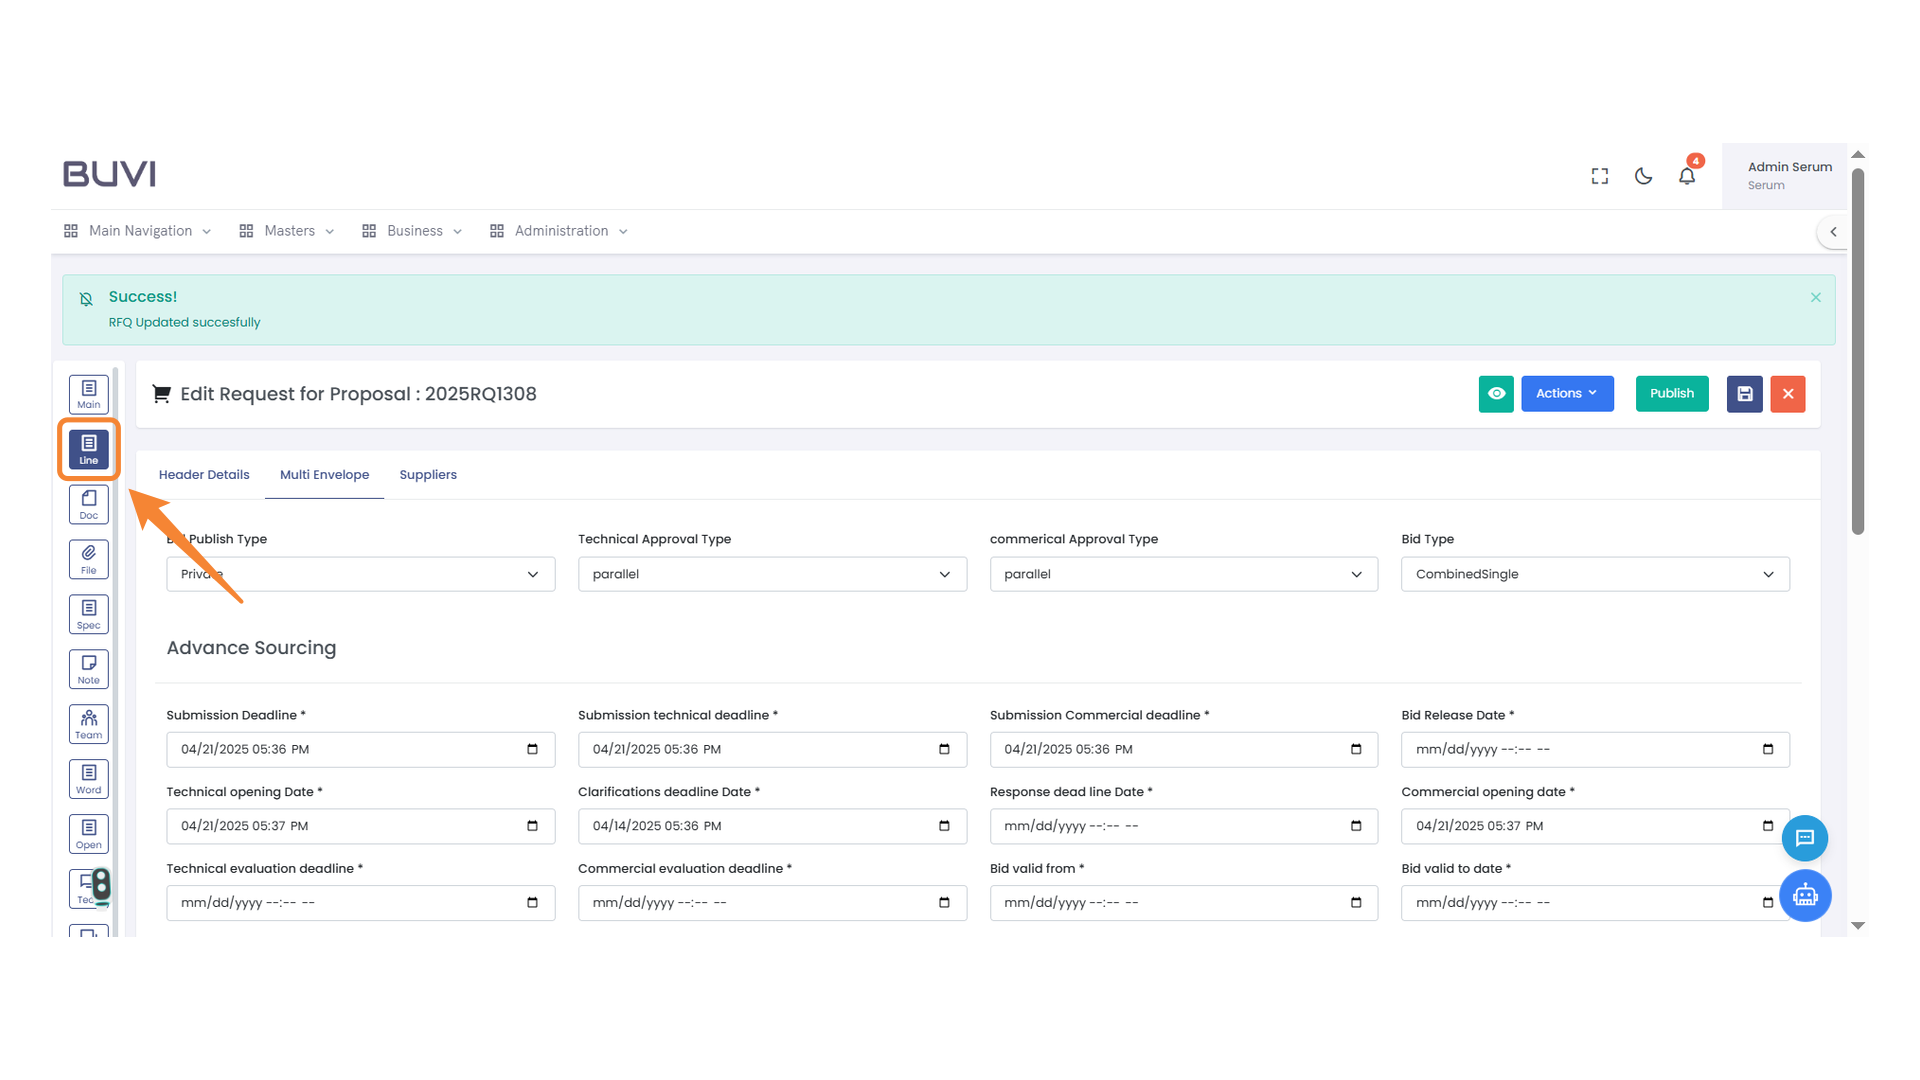Toggle fullscreen mode icon
The image size is (1920, 1080).
click(1599, 176)
